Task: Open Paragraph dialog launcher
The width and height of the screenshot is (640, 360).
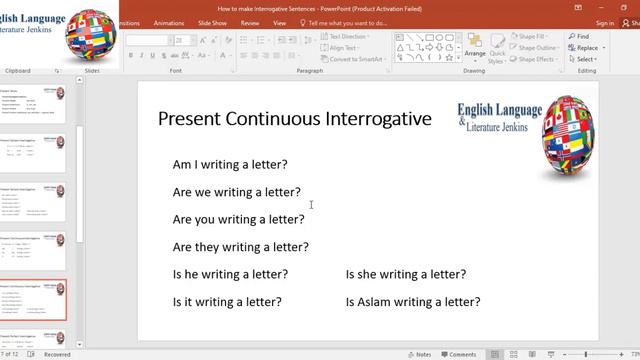Action: pyautogui.click(x=388, y=71)
